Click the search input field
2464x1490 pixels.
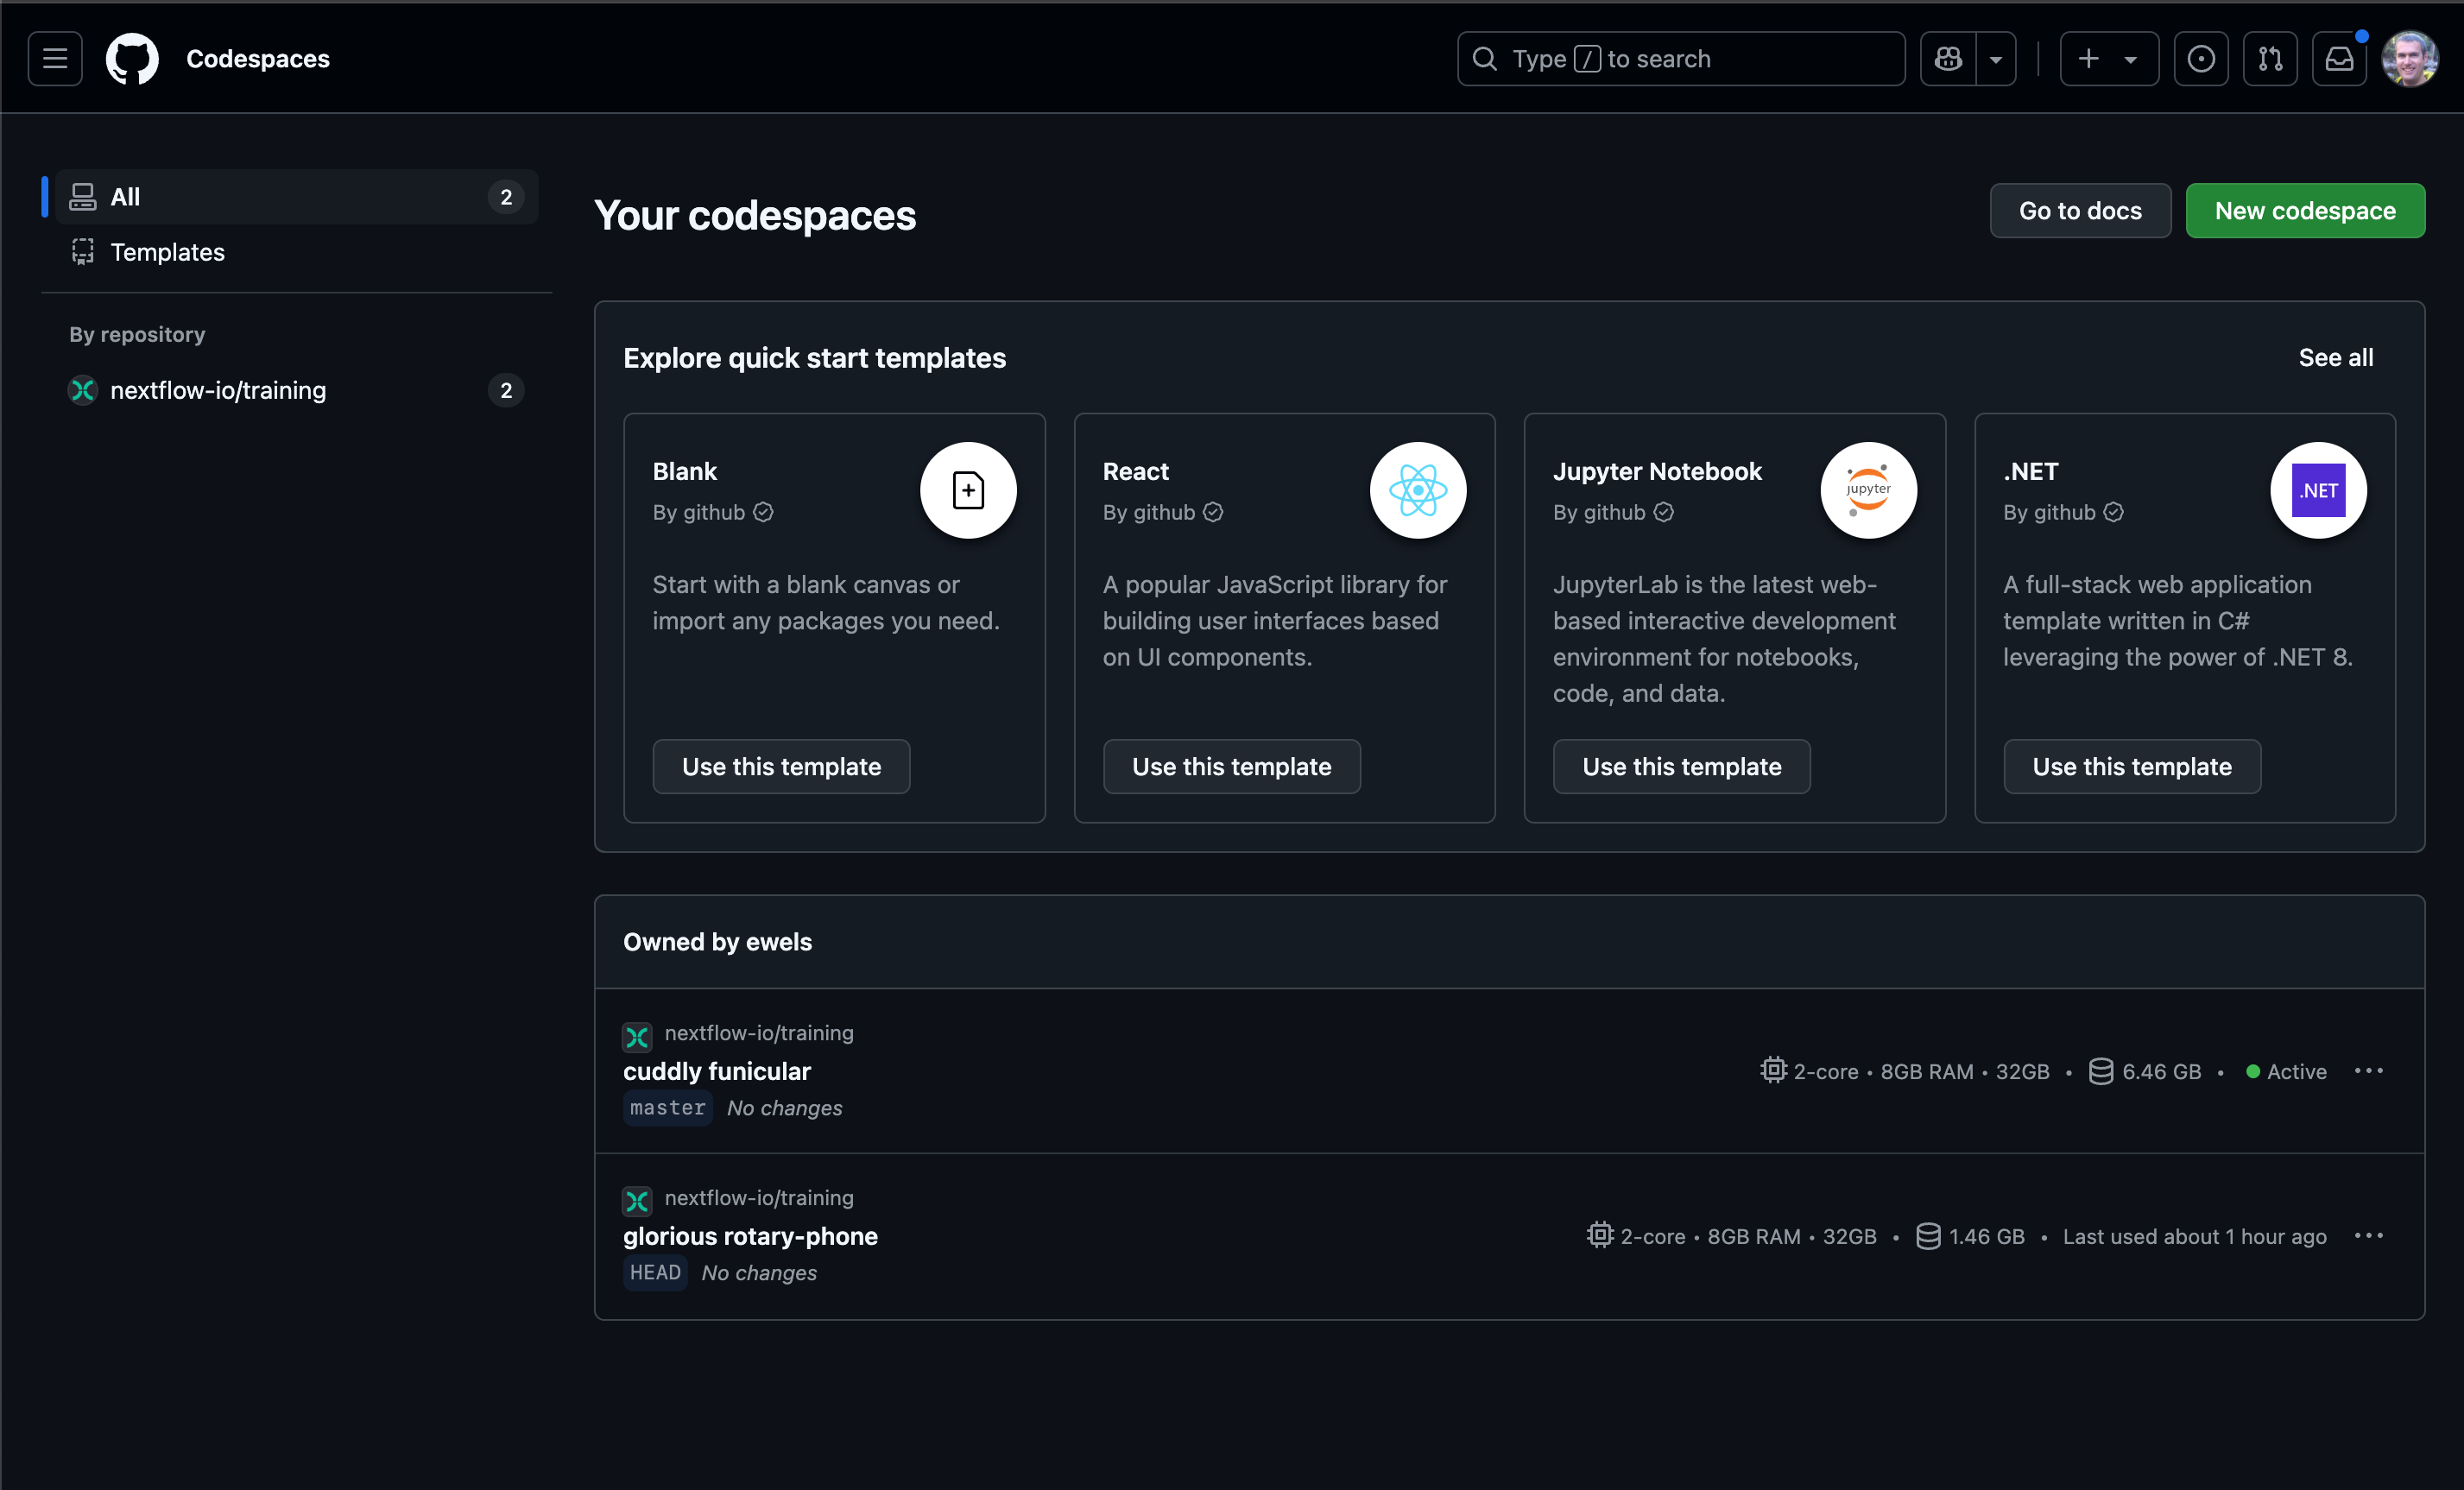pos(1681,58)
